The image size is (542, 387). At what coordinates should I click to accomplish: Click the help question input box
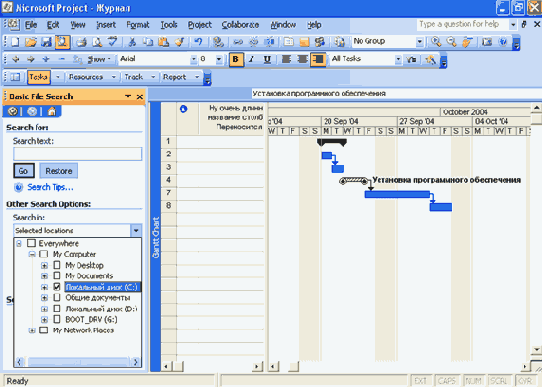pos(462,24)
